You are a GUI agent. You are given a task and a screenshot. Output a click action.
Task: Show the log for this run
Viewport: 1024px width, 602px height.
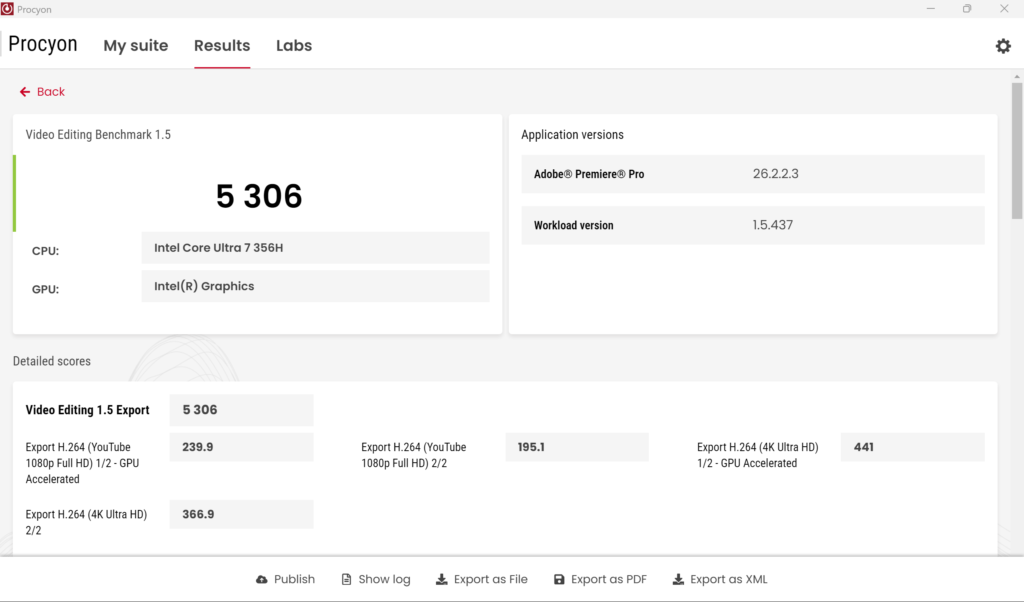pyautogui.click(x=376, y=579)
